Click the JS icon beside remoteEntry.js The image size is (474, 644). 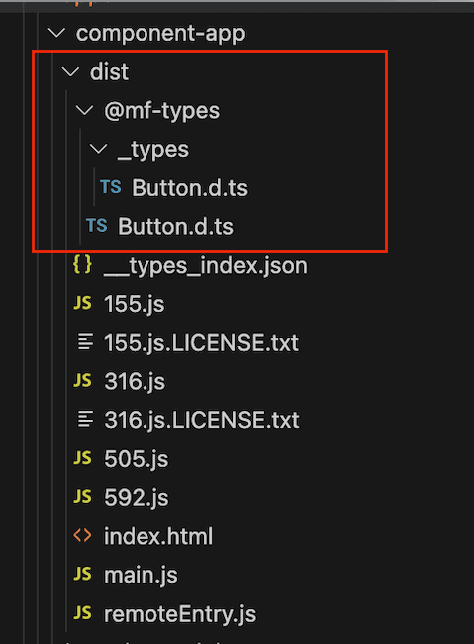(x=82, y=612)
